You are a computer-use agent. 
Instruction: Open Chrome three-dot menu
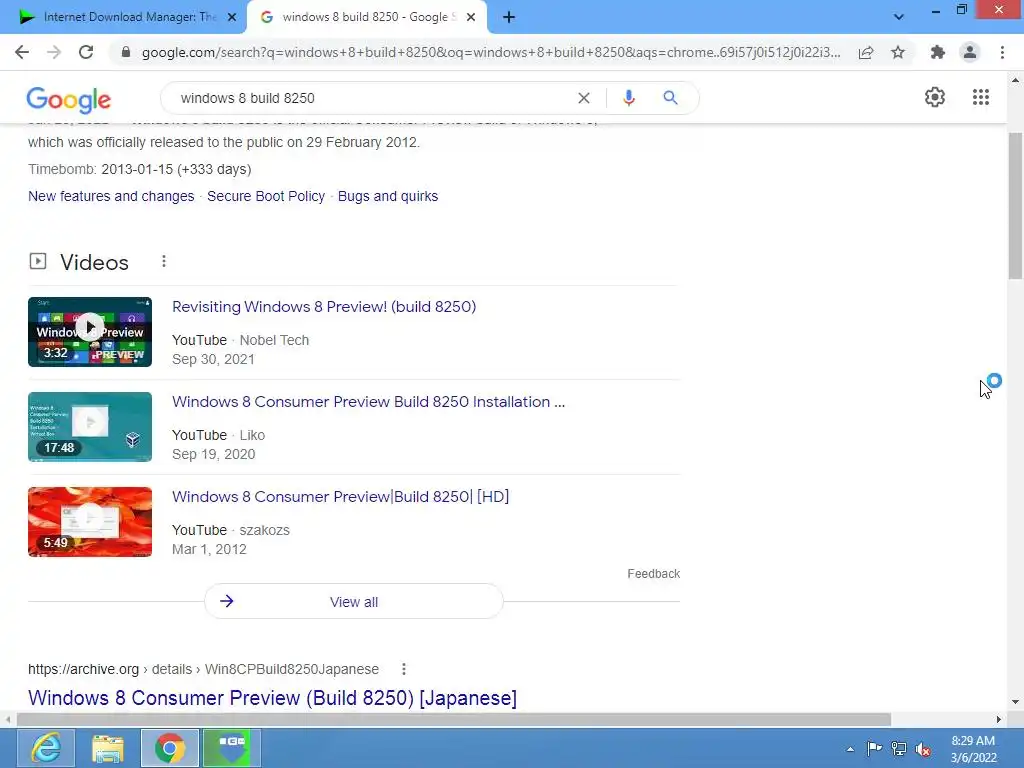point(1002,52)
